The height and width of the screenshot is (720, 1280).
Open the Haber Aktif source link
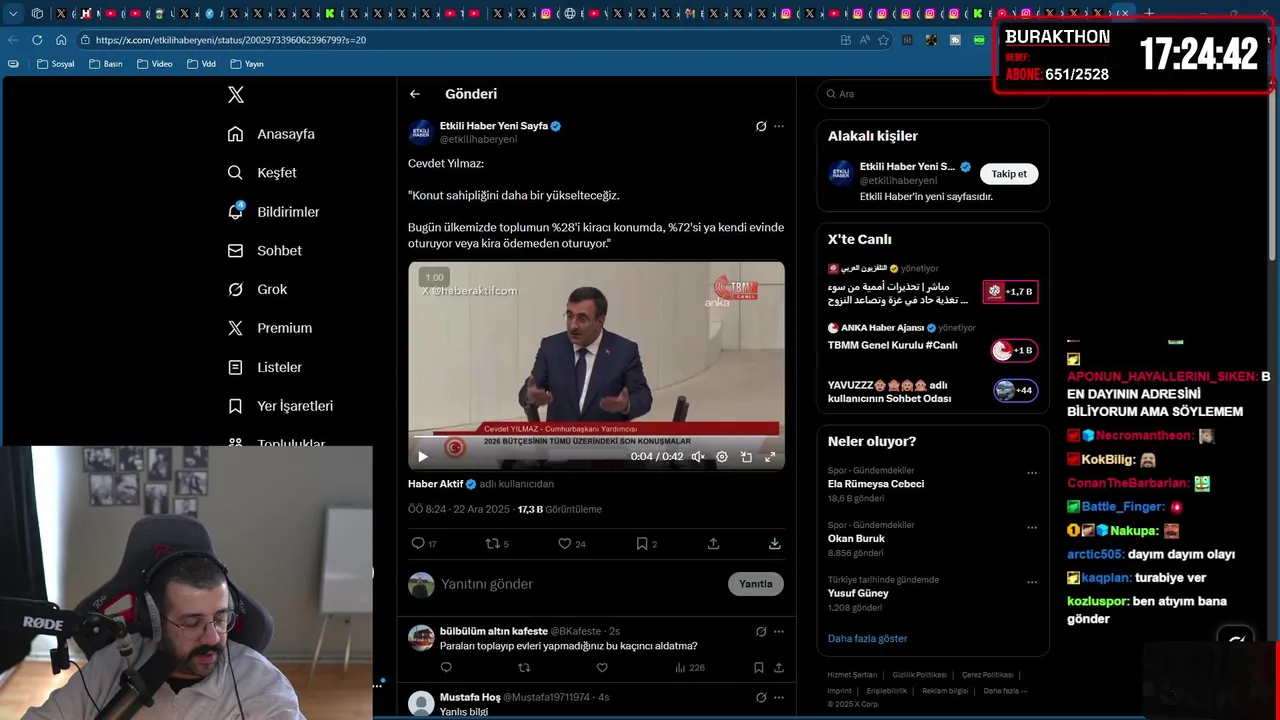[x=436, y=484]
